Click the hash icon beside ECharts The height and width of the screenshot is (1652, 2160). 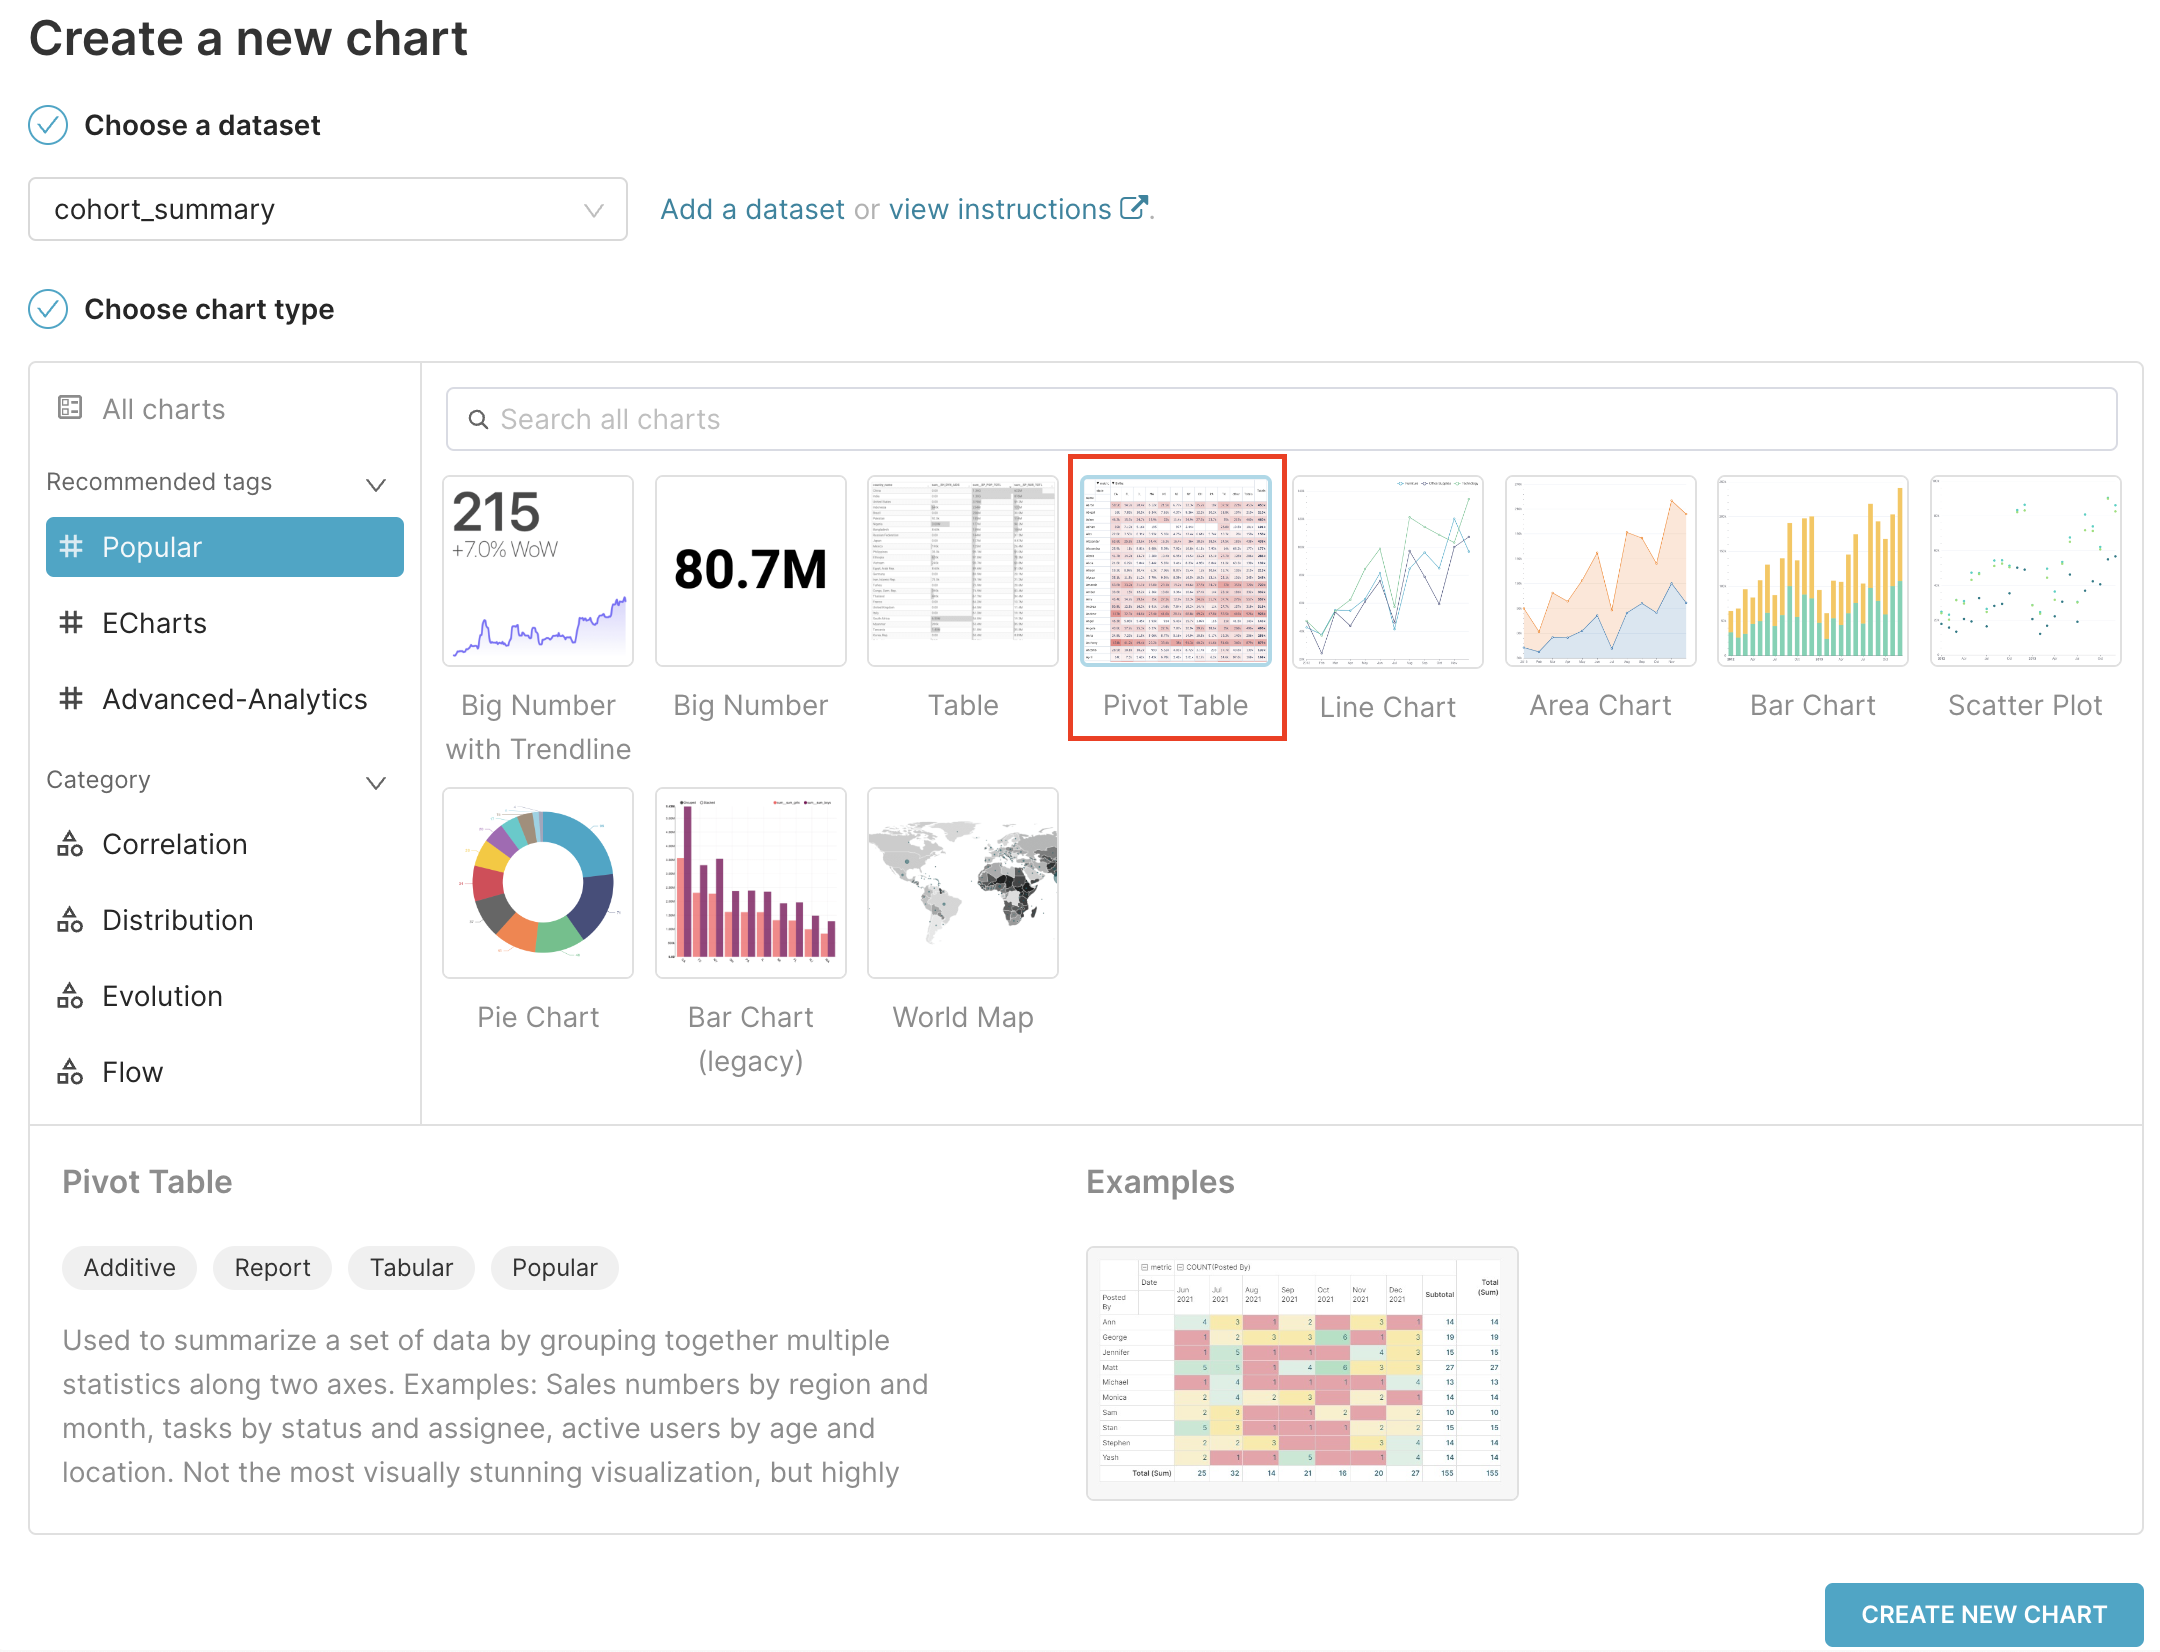70,623
